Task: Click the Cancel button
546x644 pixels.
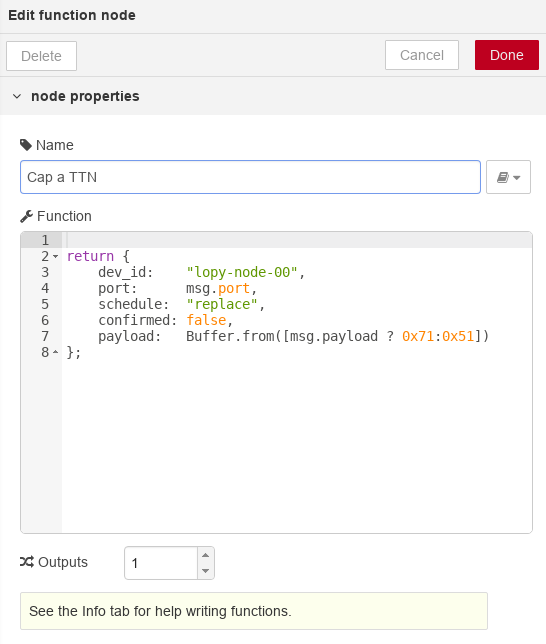Action: pyautogui.click(x=422, y=55)
